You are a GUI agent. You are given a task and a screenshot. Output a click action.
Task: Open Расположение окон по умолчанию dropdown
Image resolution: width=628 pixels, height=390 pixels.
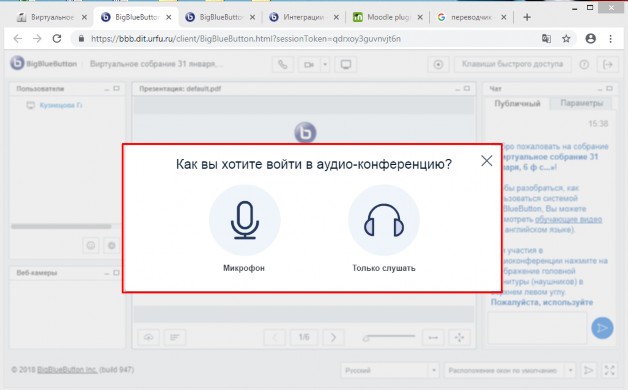point(509,370)
